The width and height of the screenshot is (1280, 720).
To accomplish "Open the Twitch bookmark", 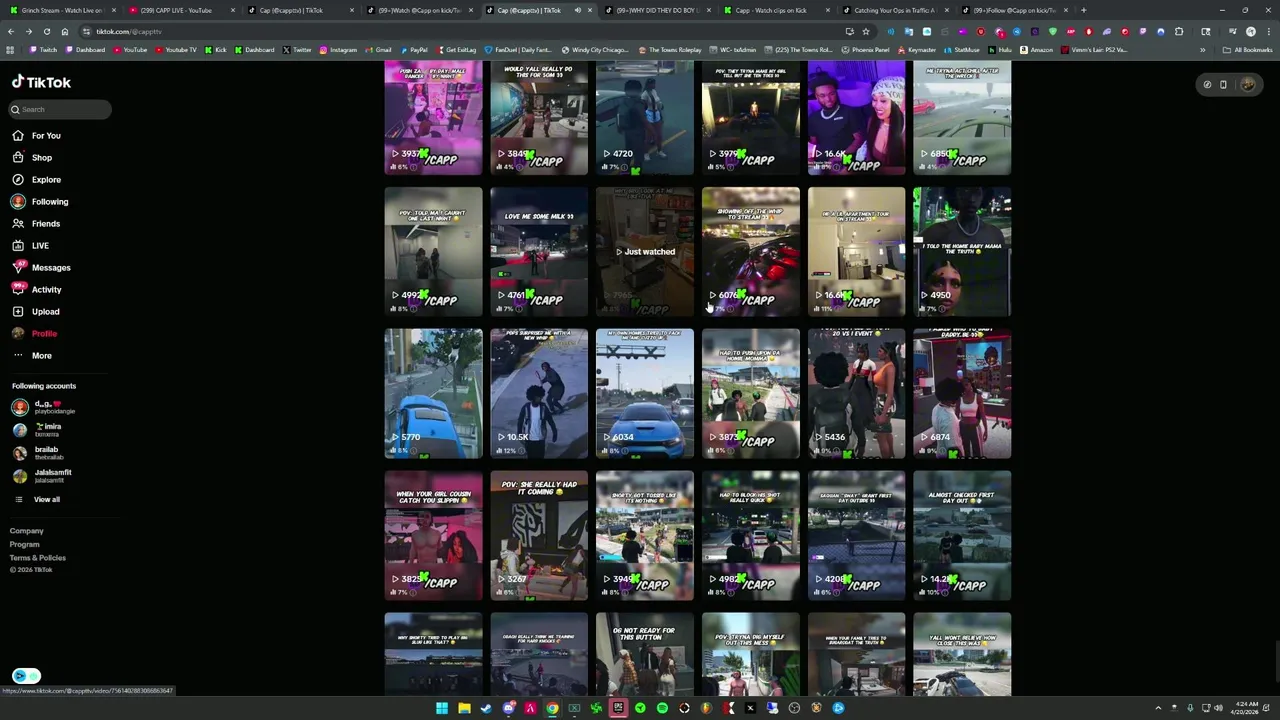I will tap(44, 49).
